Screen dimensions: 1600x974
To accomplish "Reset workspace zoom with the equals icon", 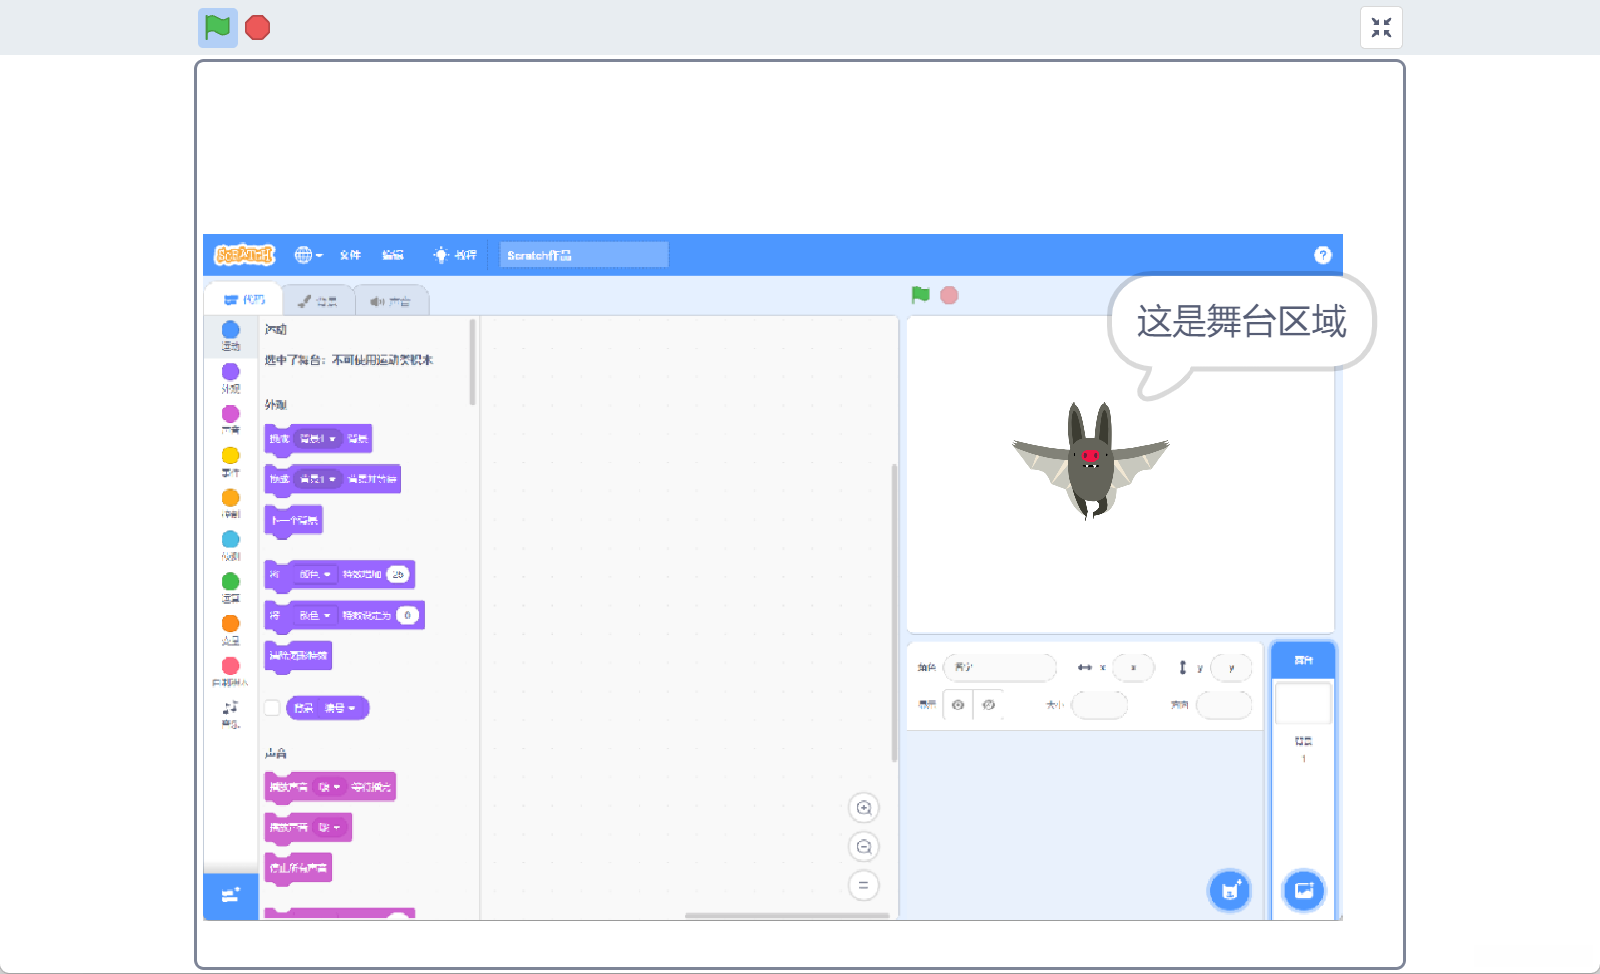I will pos(864,885).
